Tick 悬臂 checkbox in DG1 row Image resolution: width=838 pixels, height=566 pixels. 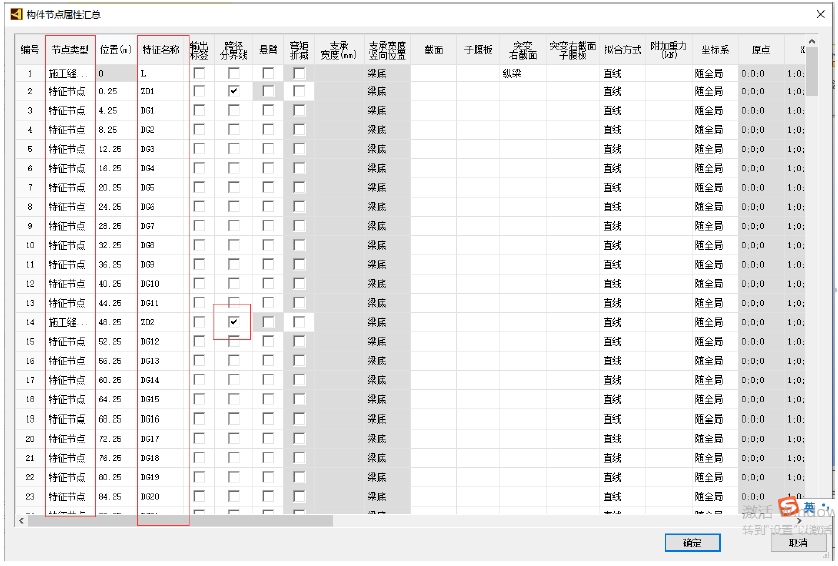coord(268,111)
